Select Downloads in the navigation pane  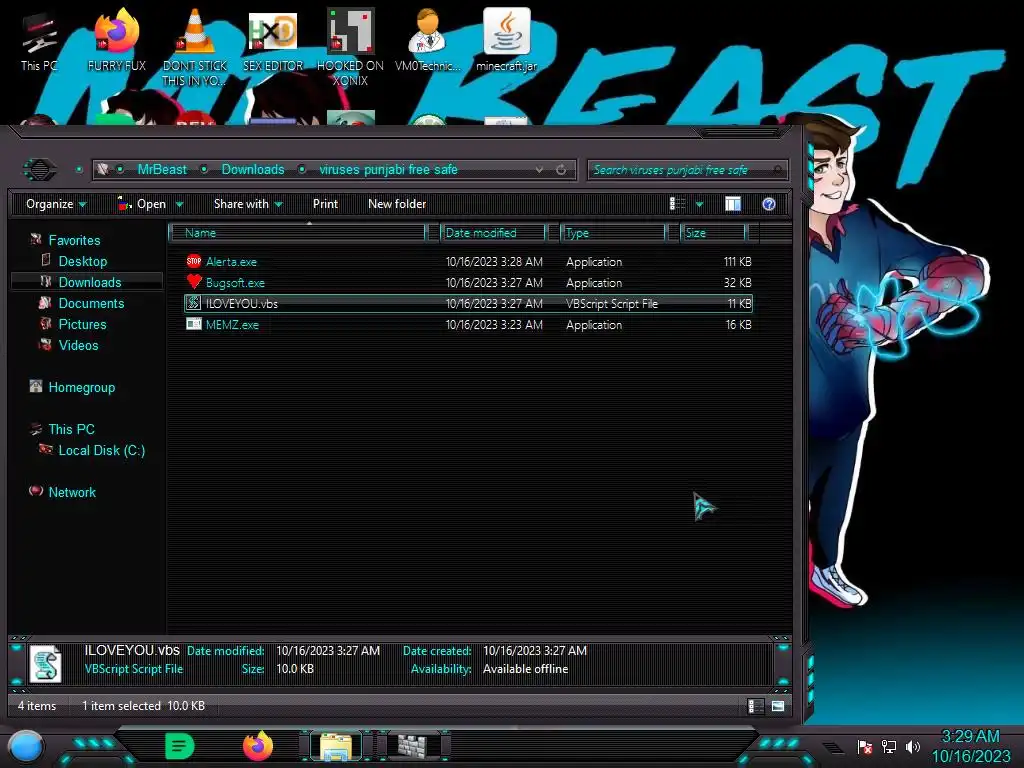tap(90, 282)
